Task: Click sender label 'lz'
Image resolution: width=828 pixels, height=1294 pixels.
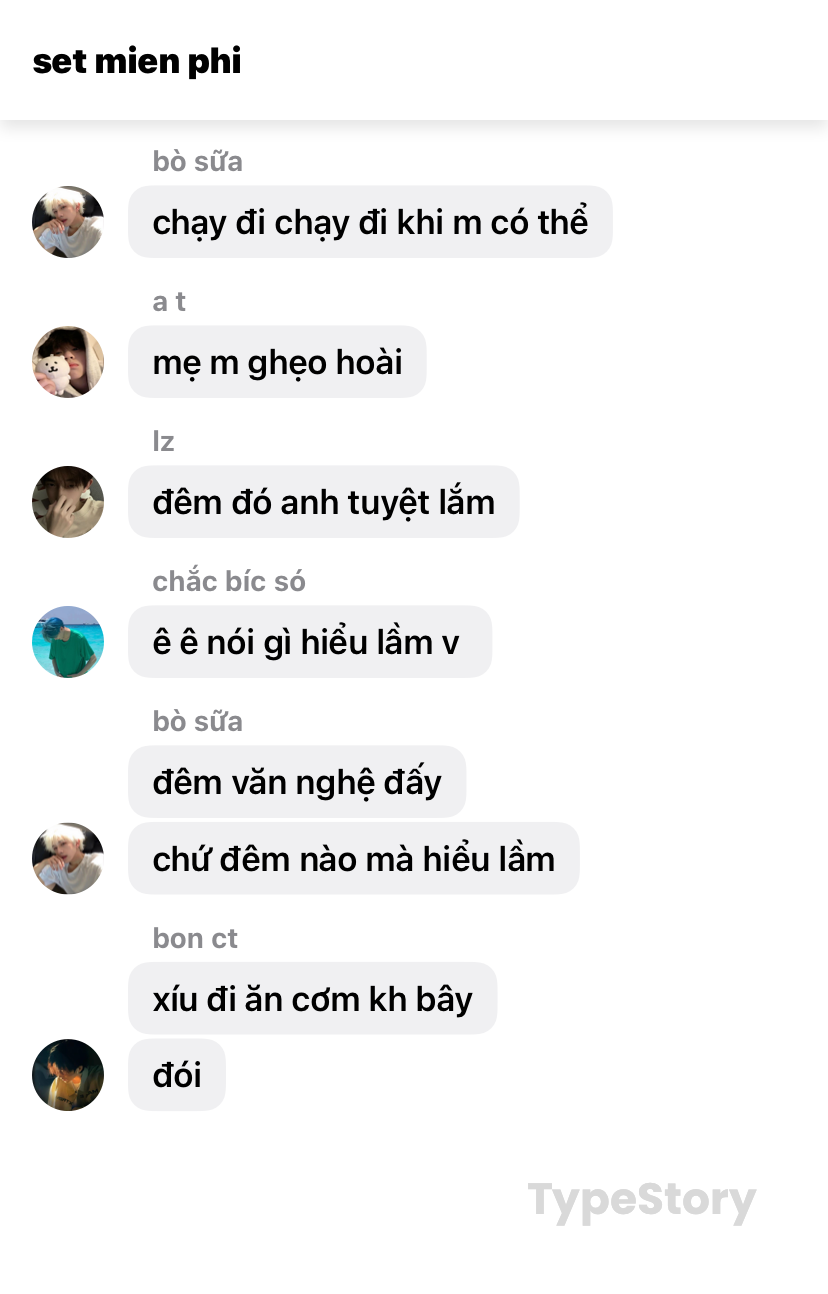Action: [x=163, y=441]
